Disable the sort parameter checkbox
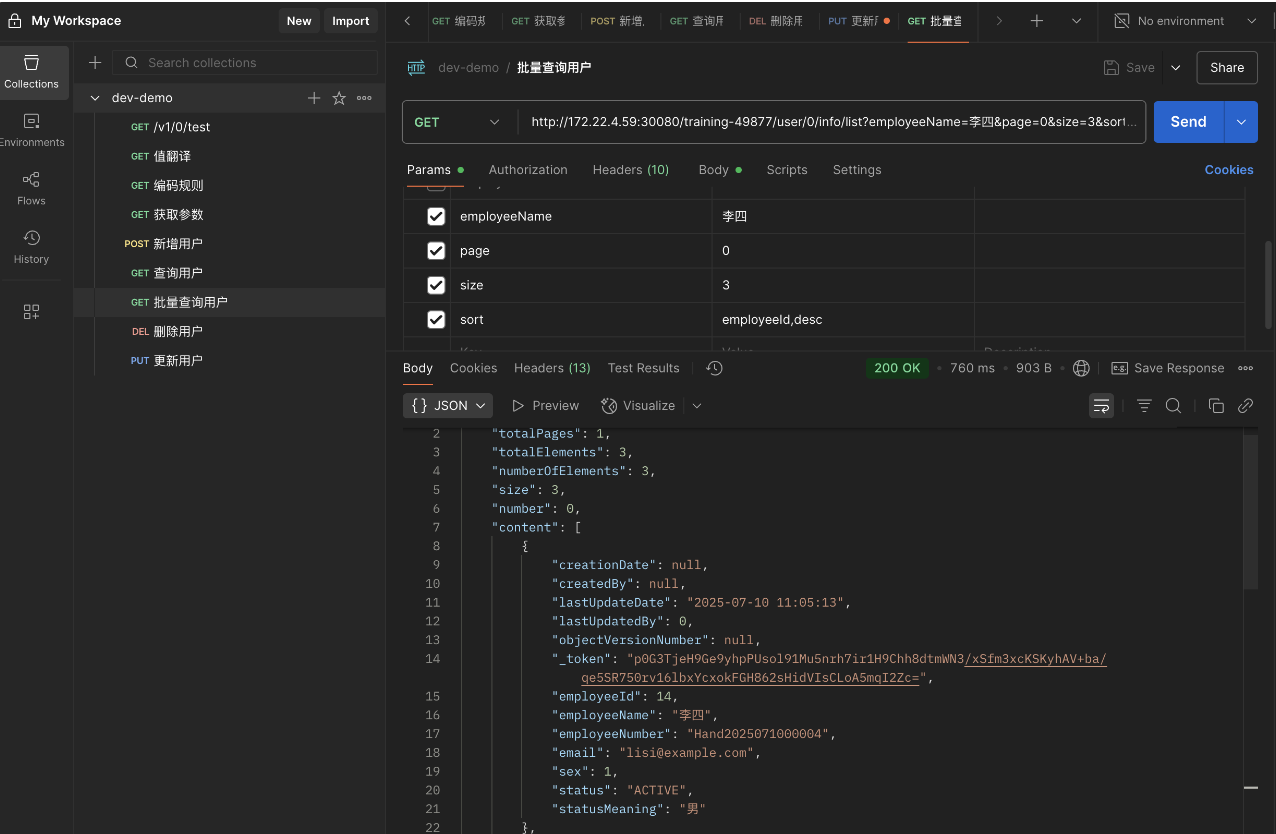Viewport: 1276px width, 834px height. (x=436, y=320)
